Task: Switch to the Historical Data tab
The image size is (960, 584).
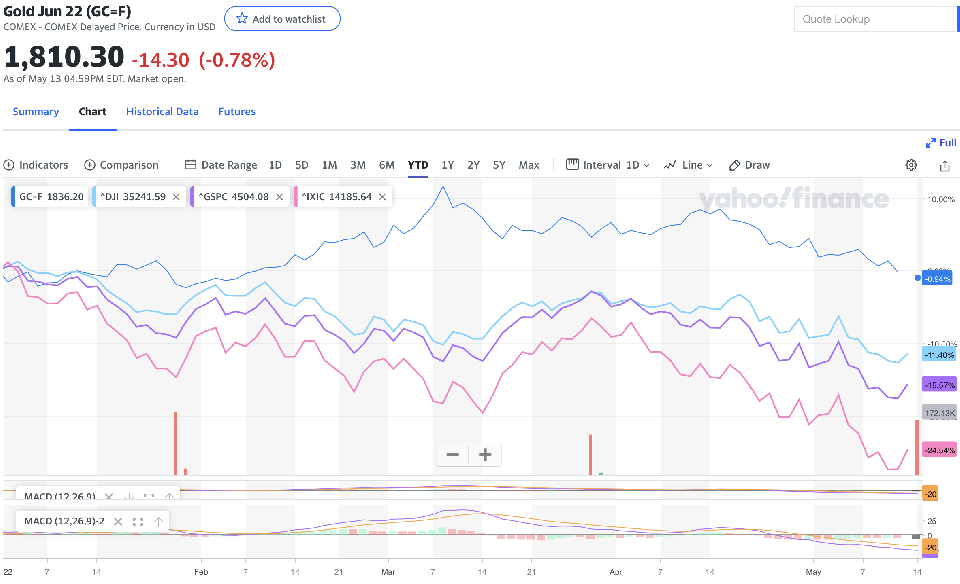Action: [162, 112]
